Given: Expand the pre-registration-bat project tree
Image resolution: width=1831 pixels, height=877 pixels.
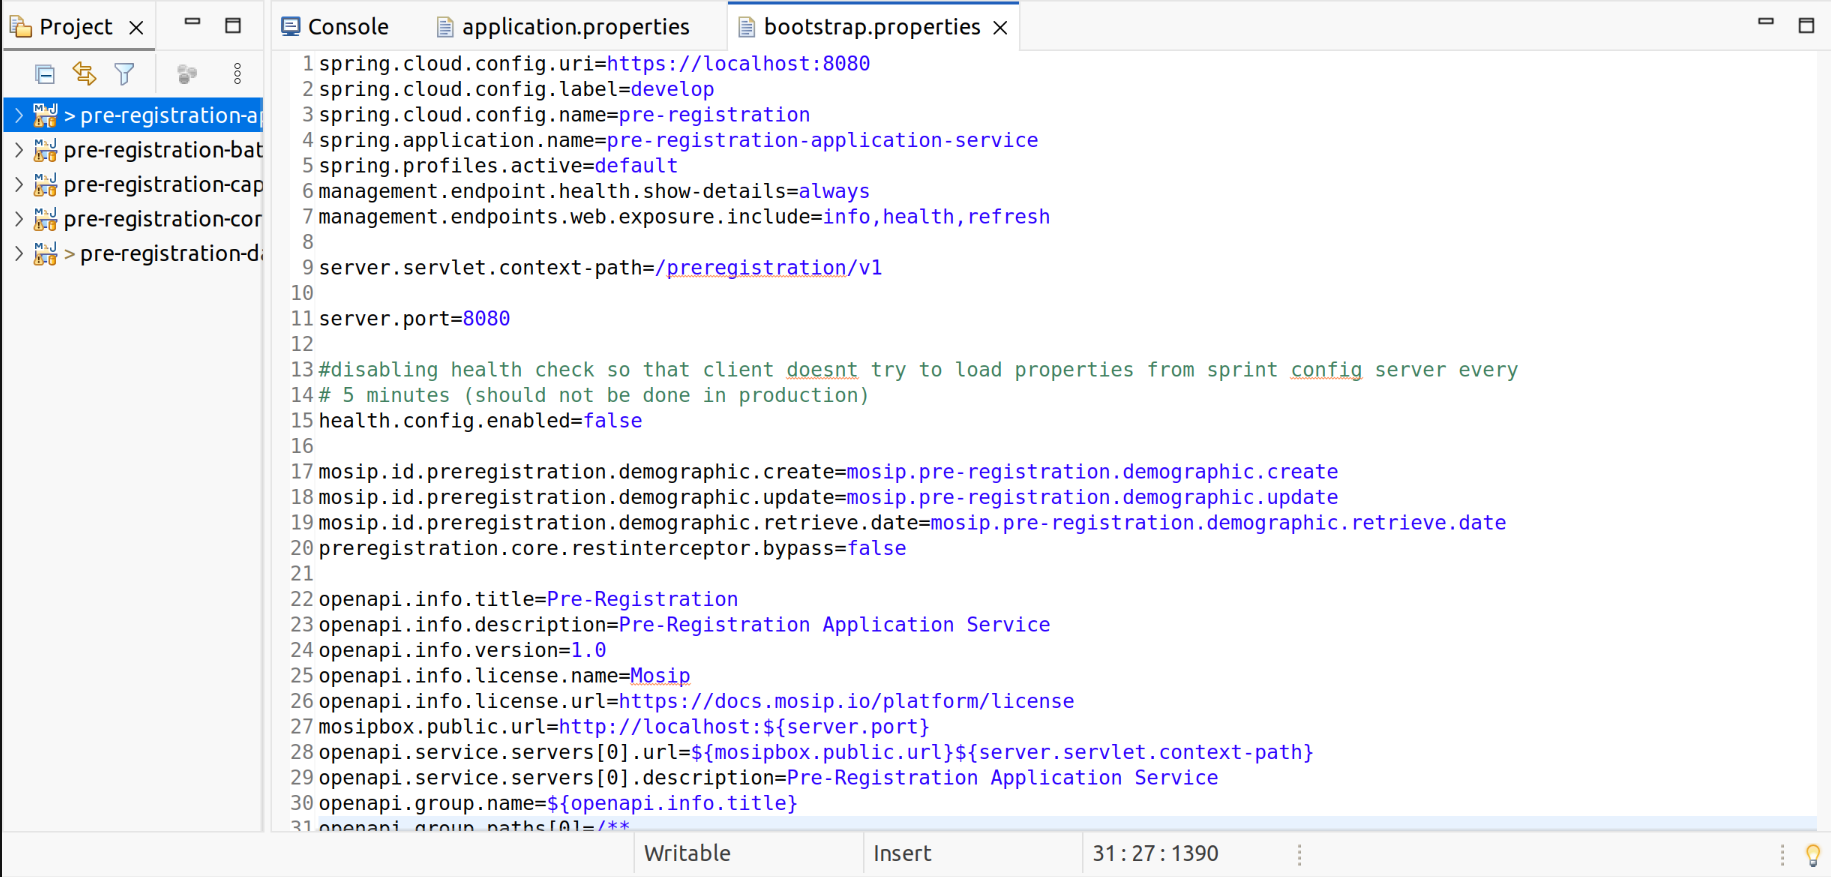Looking at the screenshot, I should tap(18, 150).
